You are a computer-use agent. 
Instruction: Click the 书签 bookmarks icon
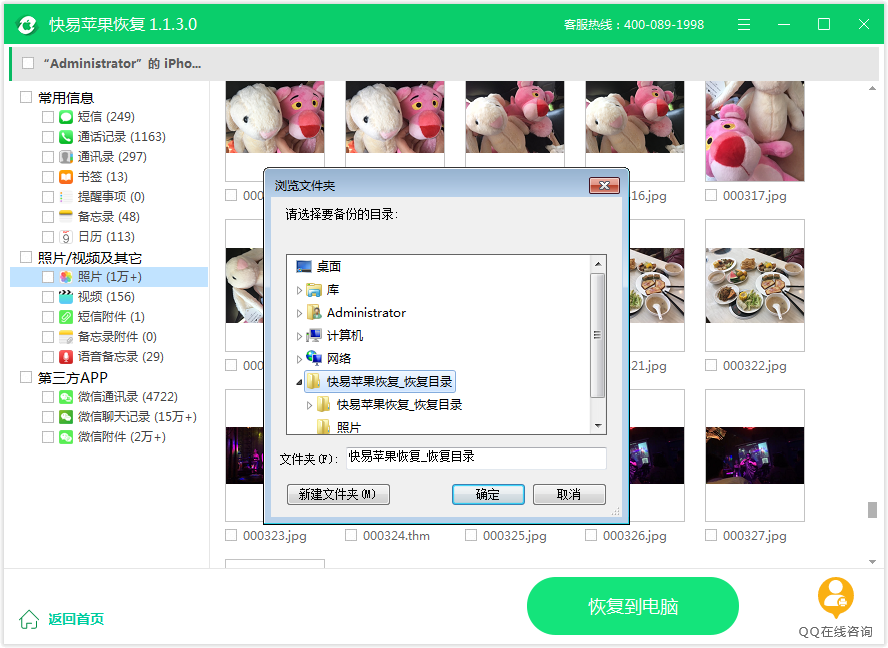pos(66,177)
